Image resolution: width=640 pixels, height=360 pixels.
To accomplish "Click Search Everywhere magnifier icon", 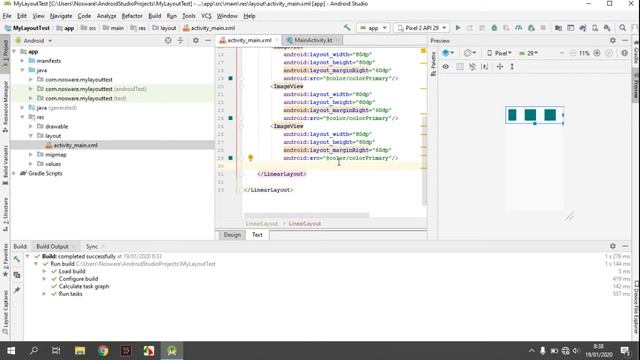I will click(x=622, y=28).
